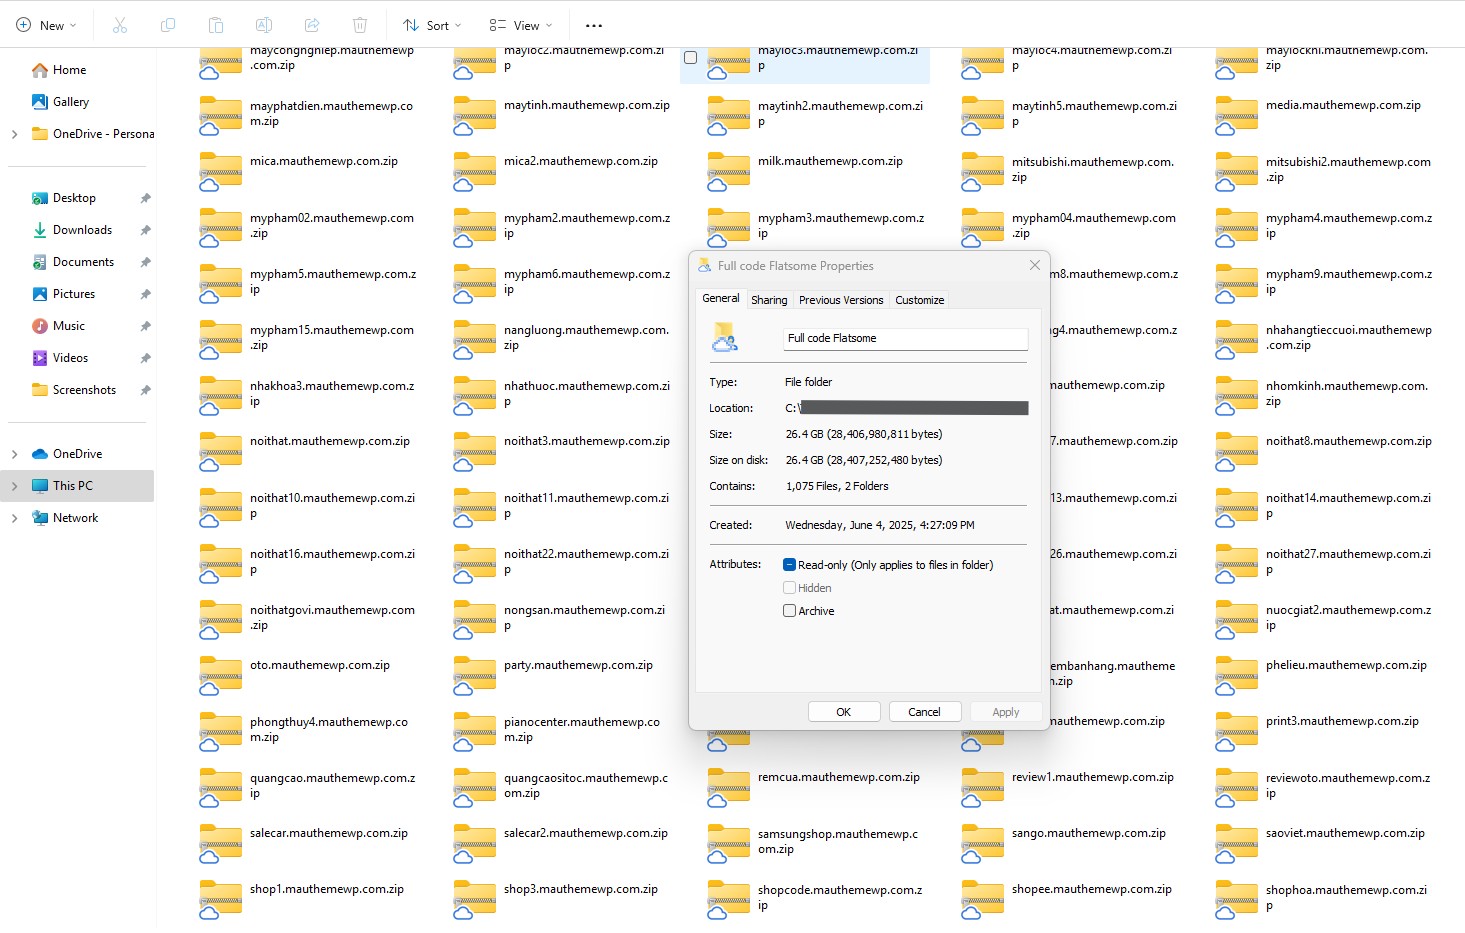Click the shopee.mauthemewp.com.zip file icon
This screenshot has width=1465, height=933.
[982, 898]
